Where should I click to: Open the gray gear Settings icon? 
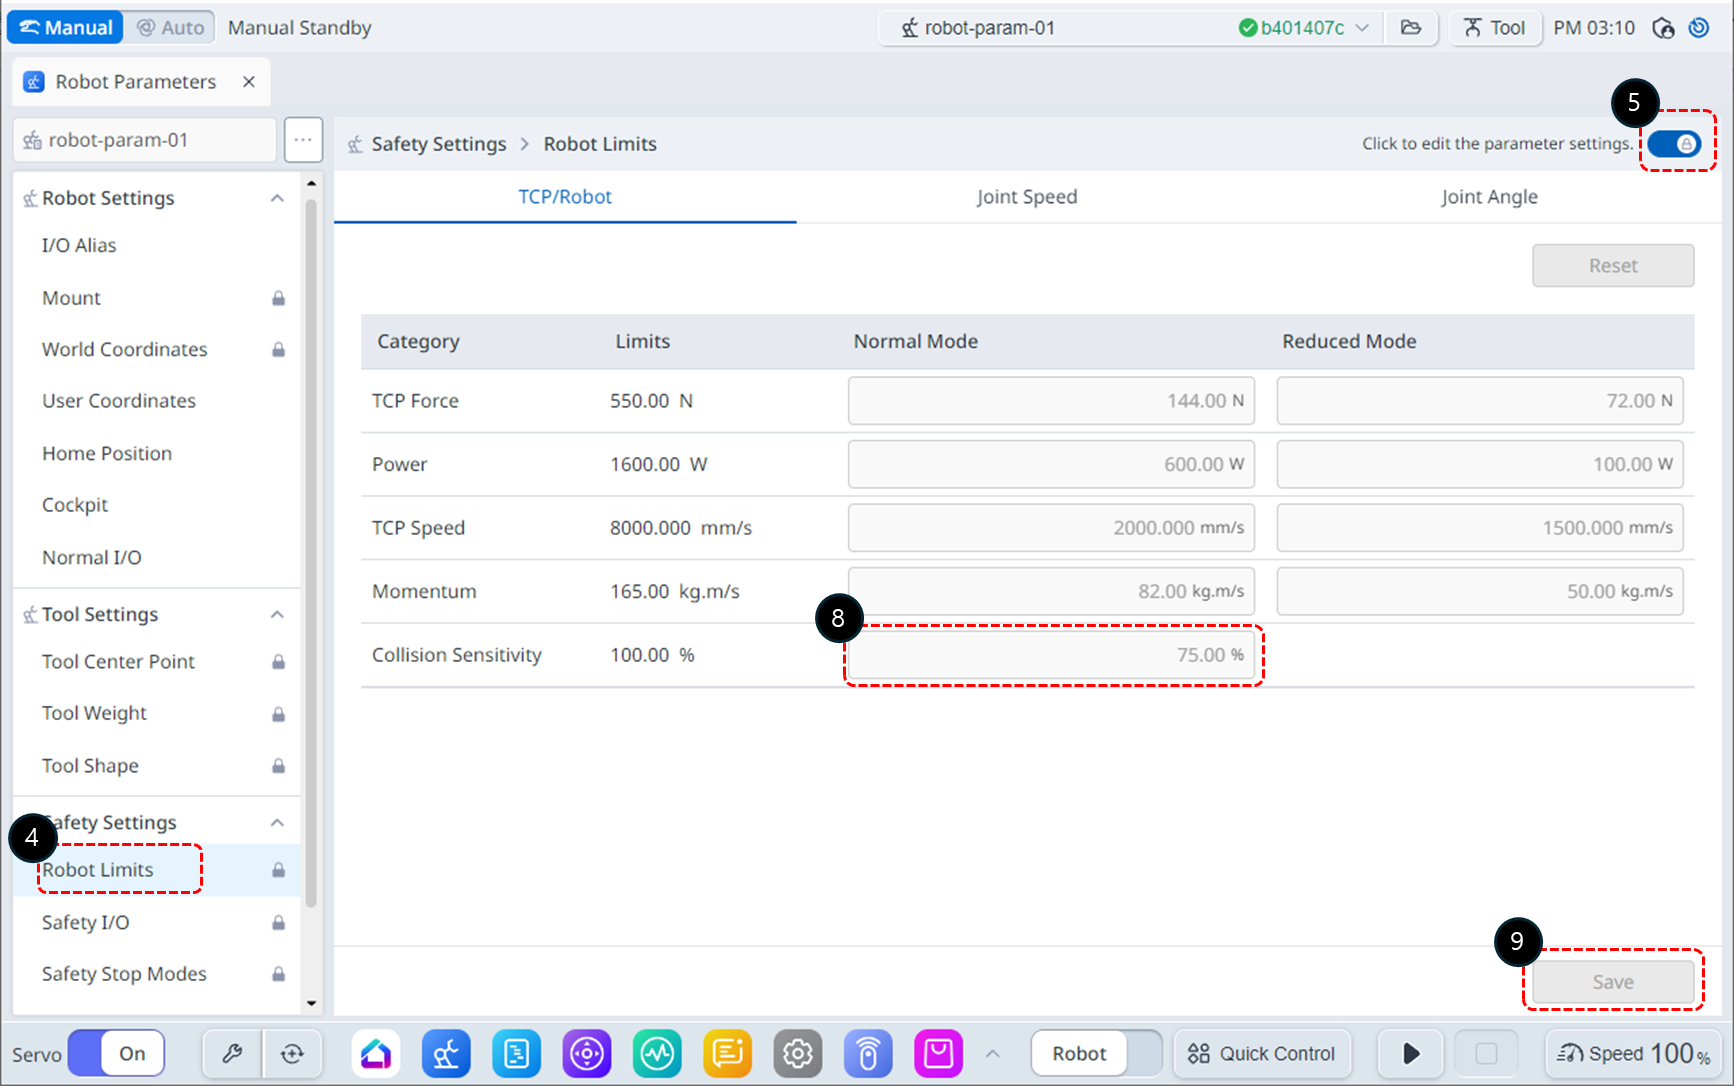[797, 1053]
